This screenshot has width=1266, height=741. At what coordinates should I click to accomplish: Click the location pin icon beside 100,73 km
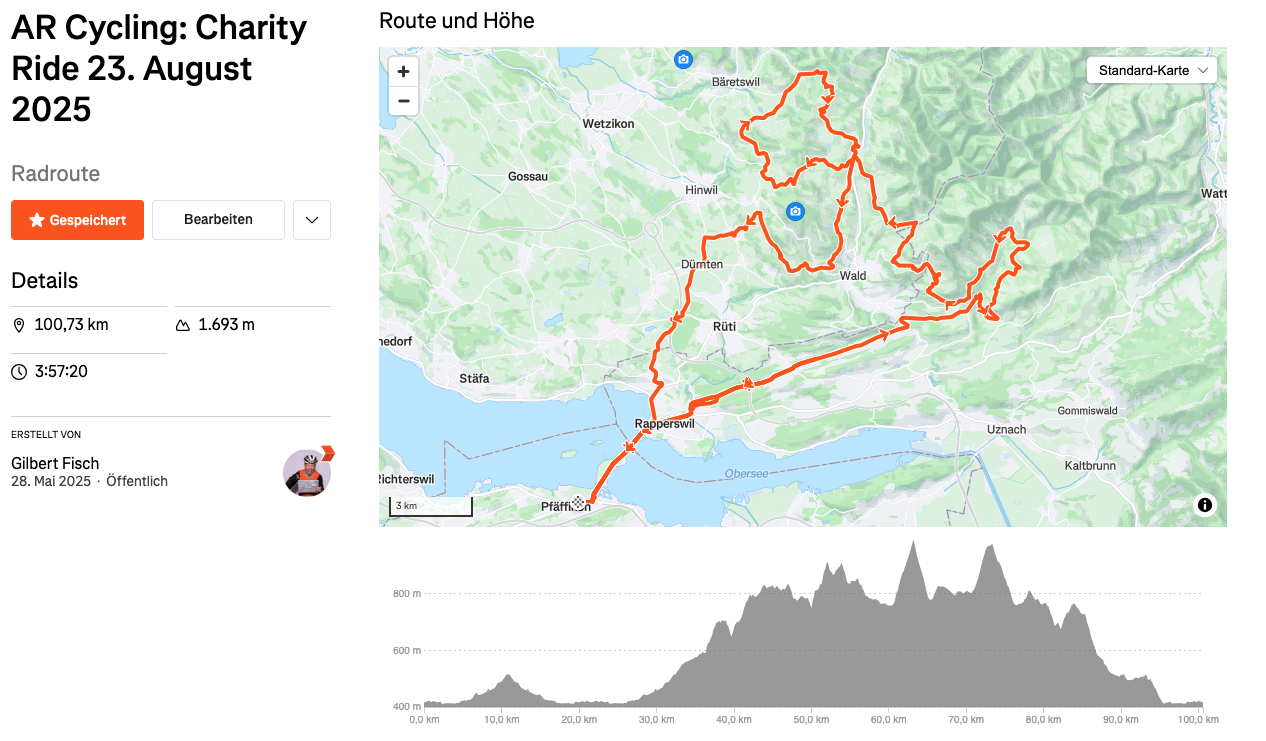point(19,325)
